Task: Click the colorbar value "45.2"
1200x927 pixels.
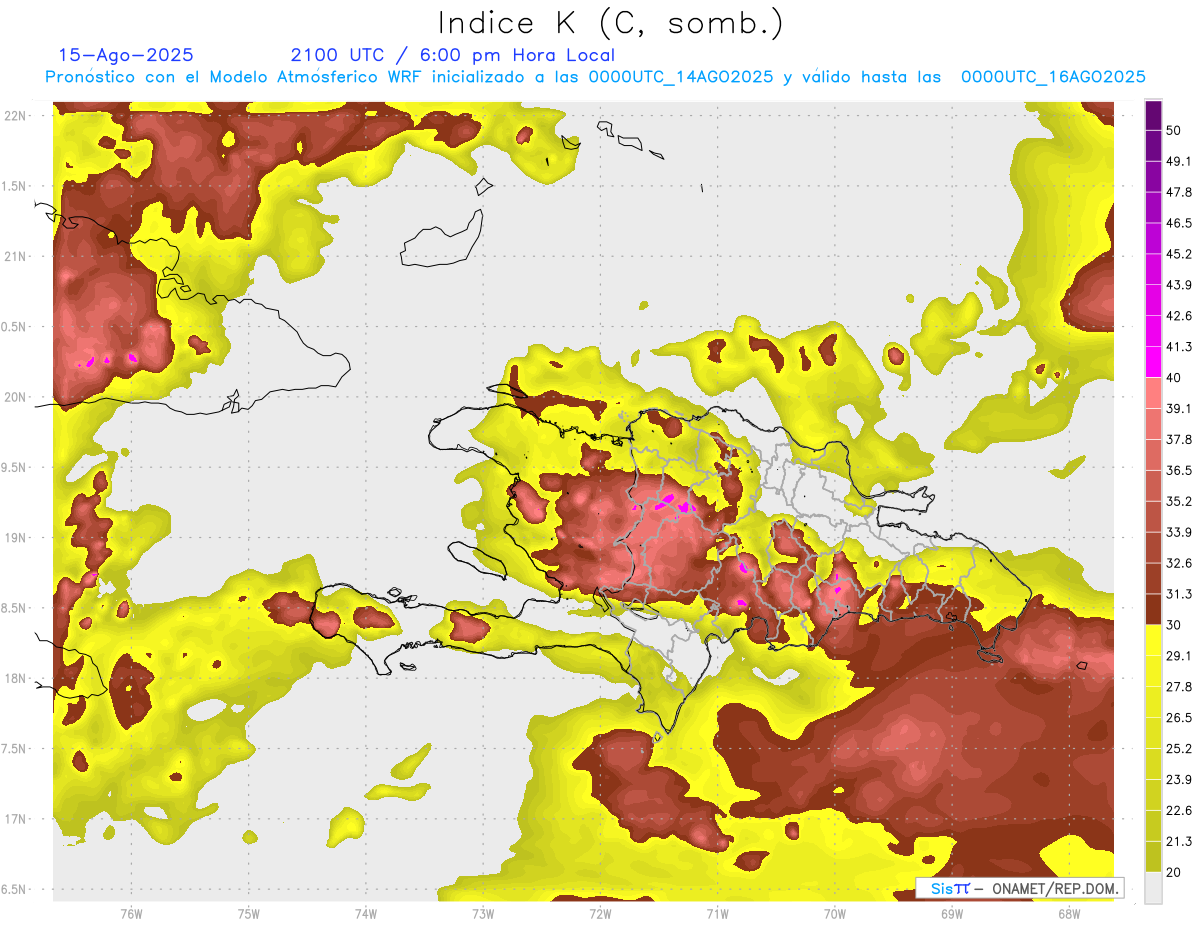Action: point(1178,254)
